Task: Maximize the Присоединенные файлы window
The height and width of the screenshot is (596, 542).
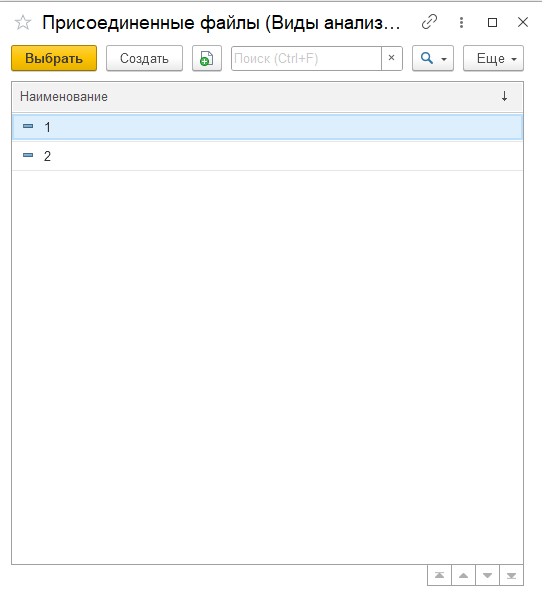Action: click(x=492, y=22)
